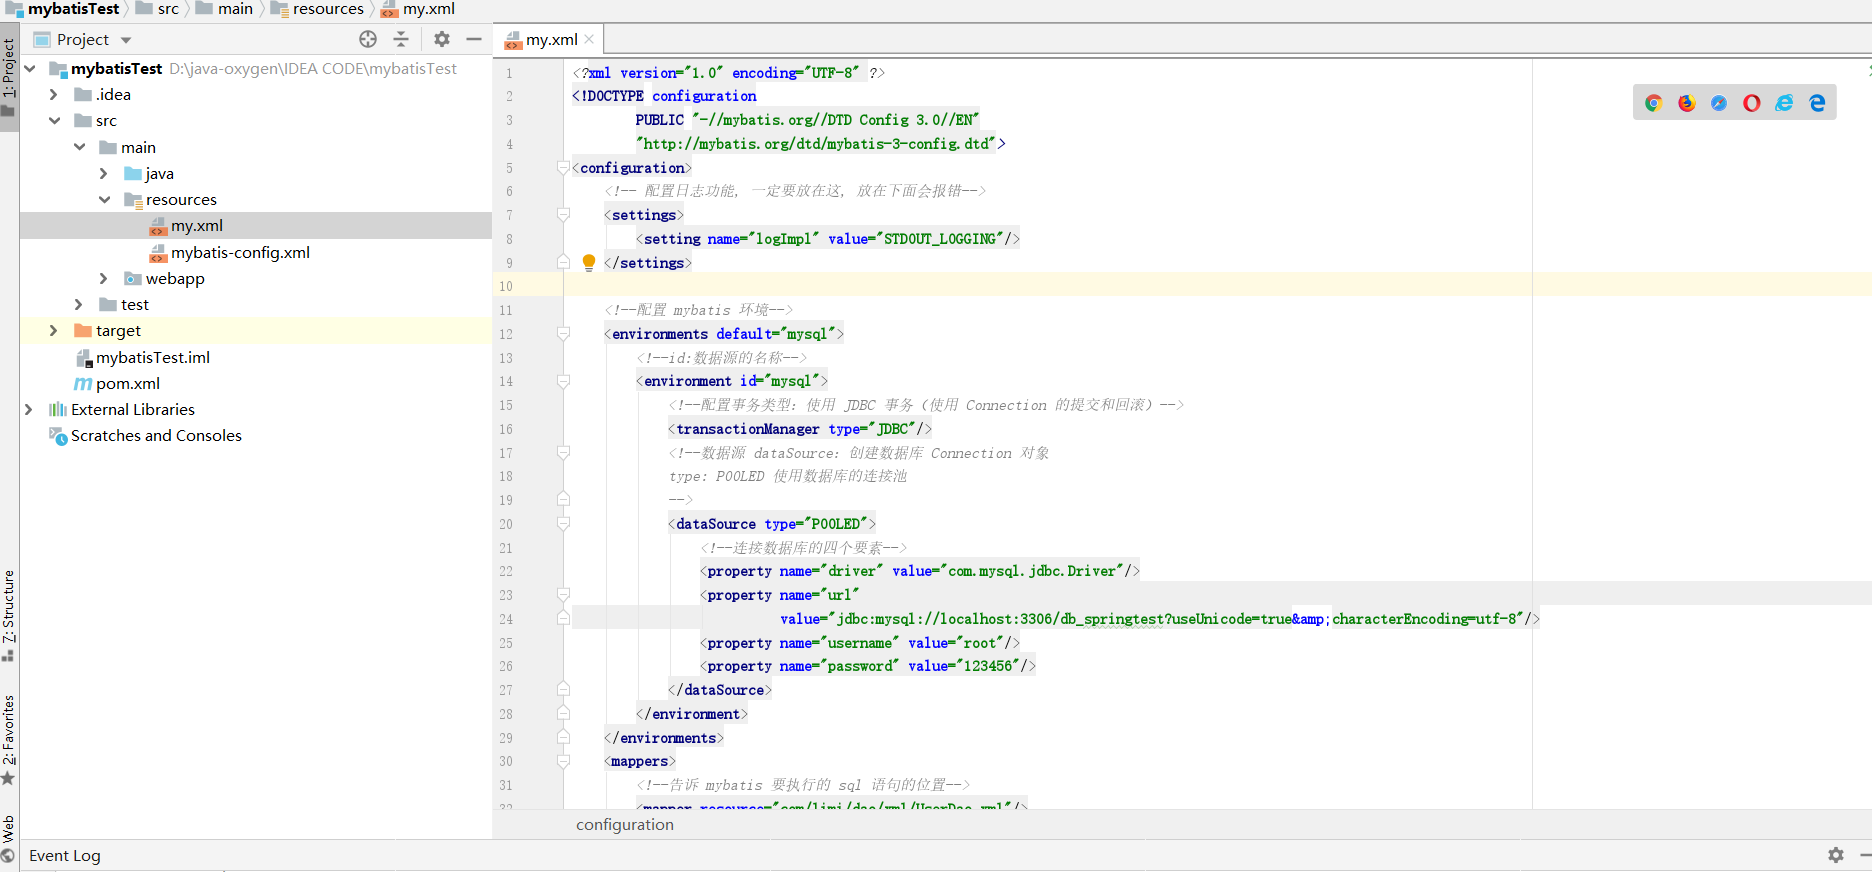
Task: Fold the environment tag at line 14
Action: point(563,381)
